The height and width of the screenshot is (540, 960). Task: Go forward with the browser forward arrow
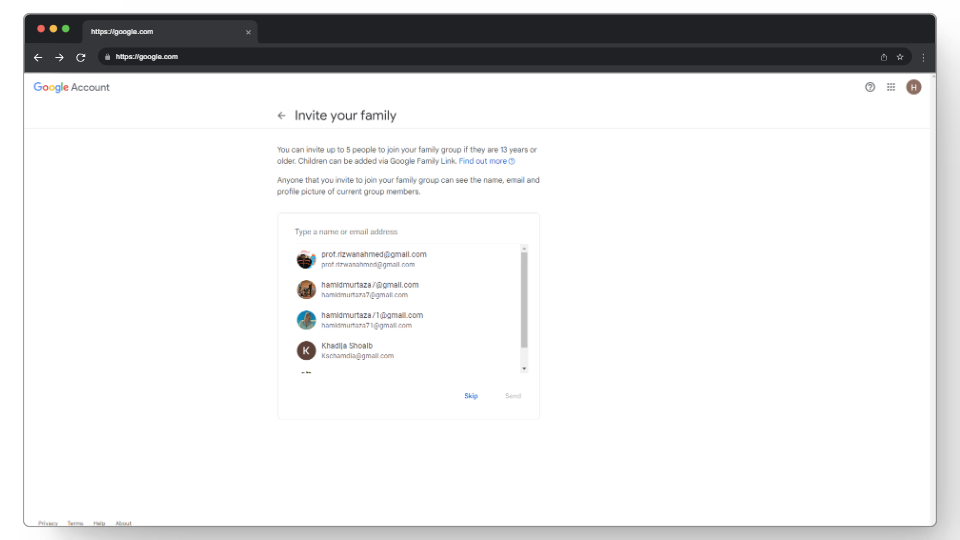point(59,57)
